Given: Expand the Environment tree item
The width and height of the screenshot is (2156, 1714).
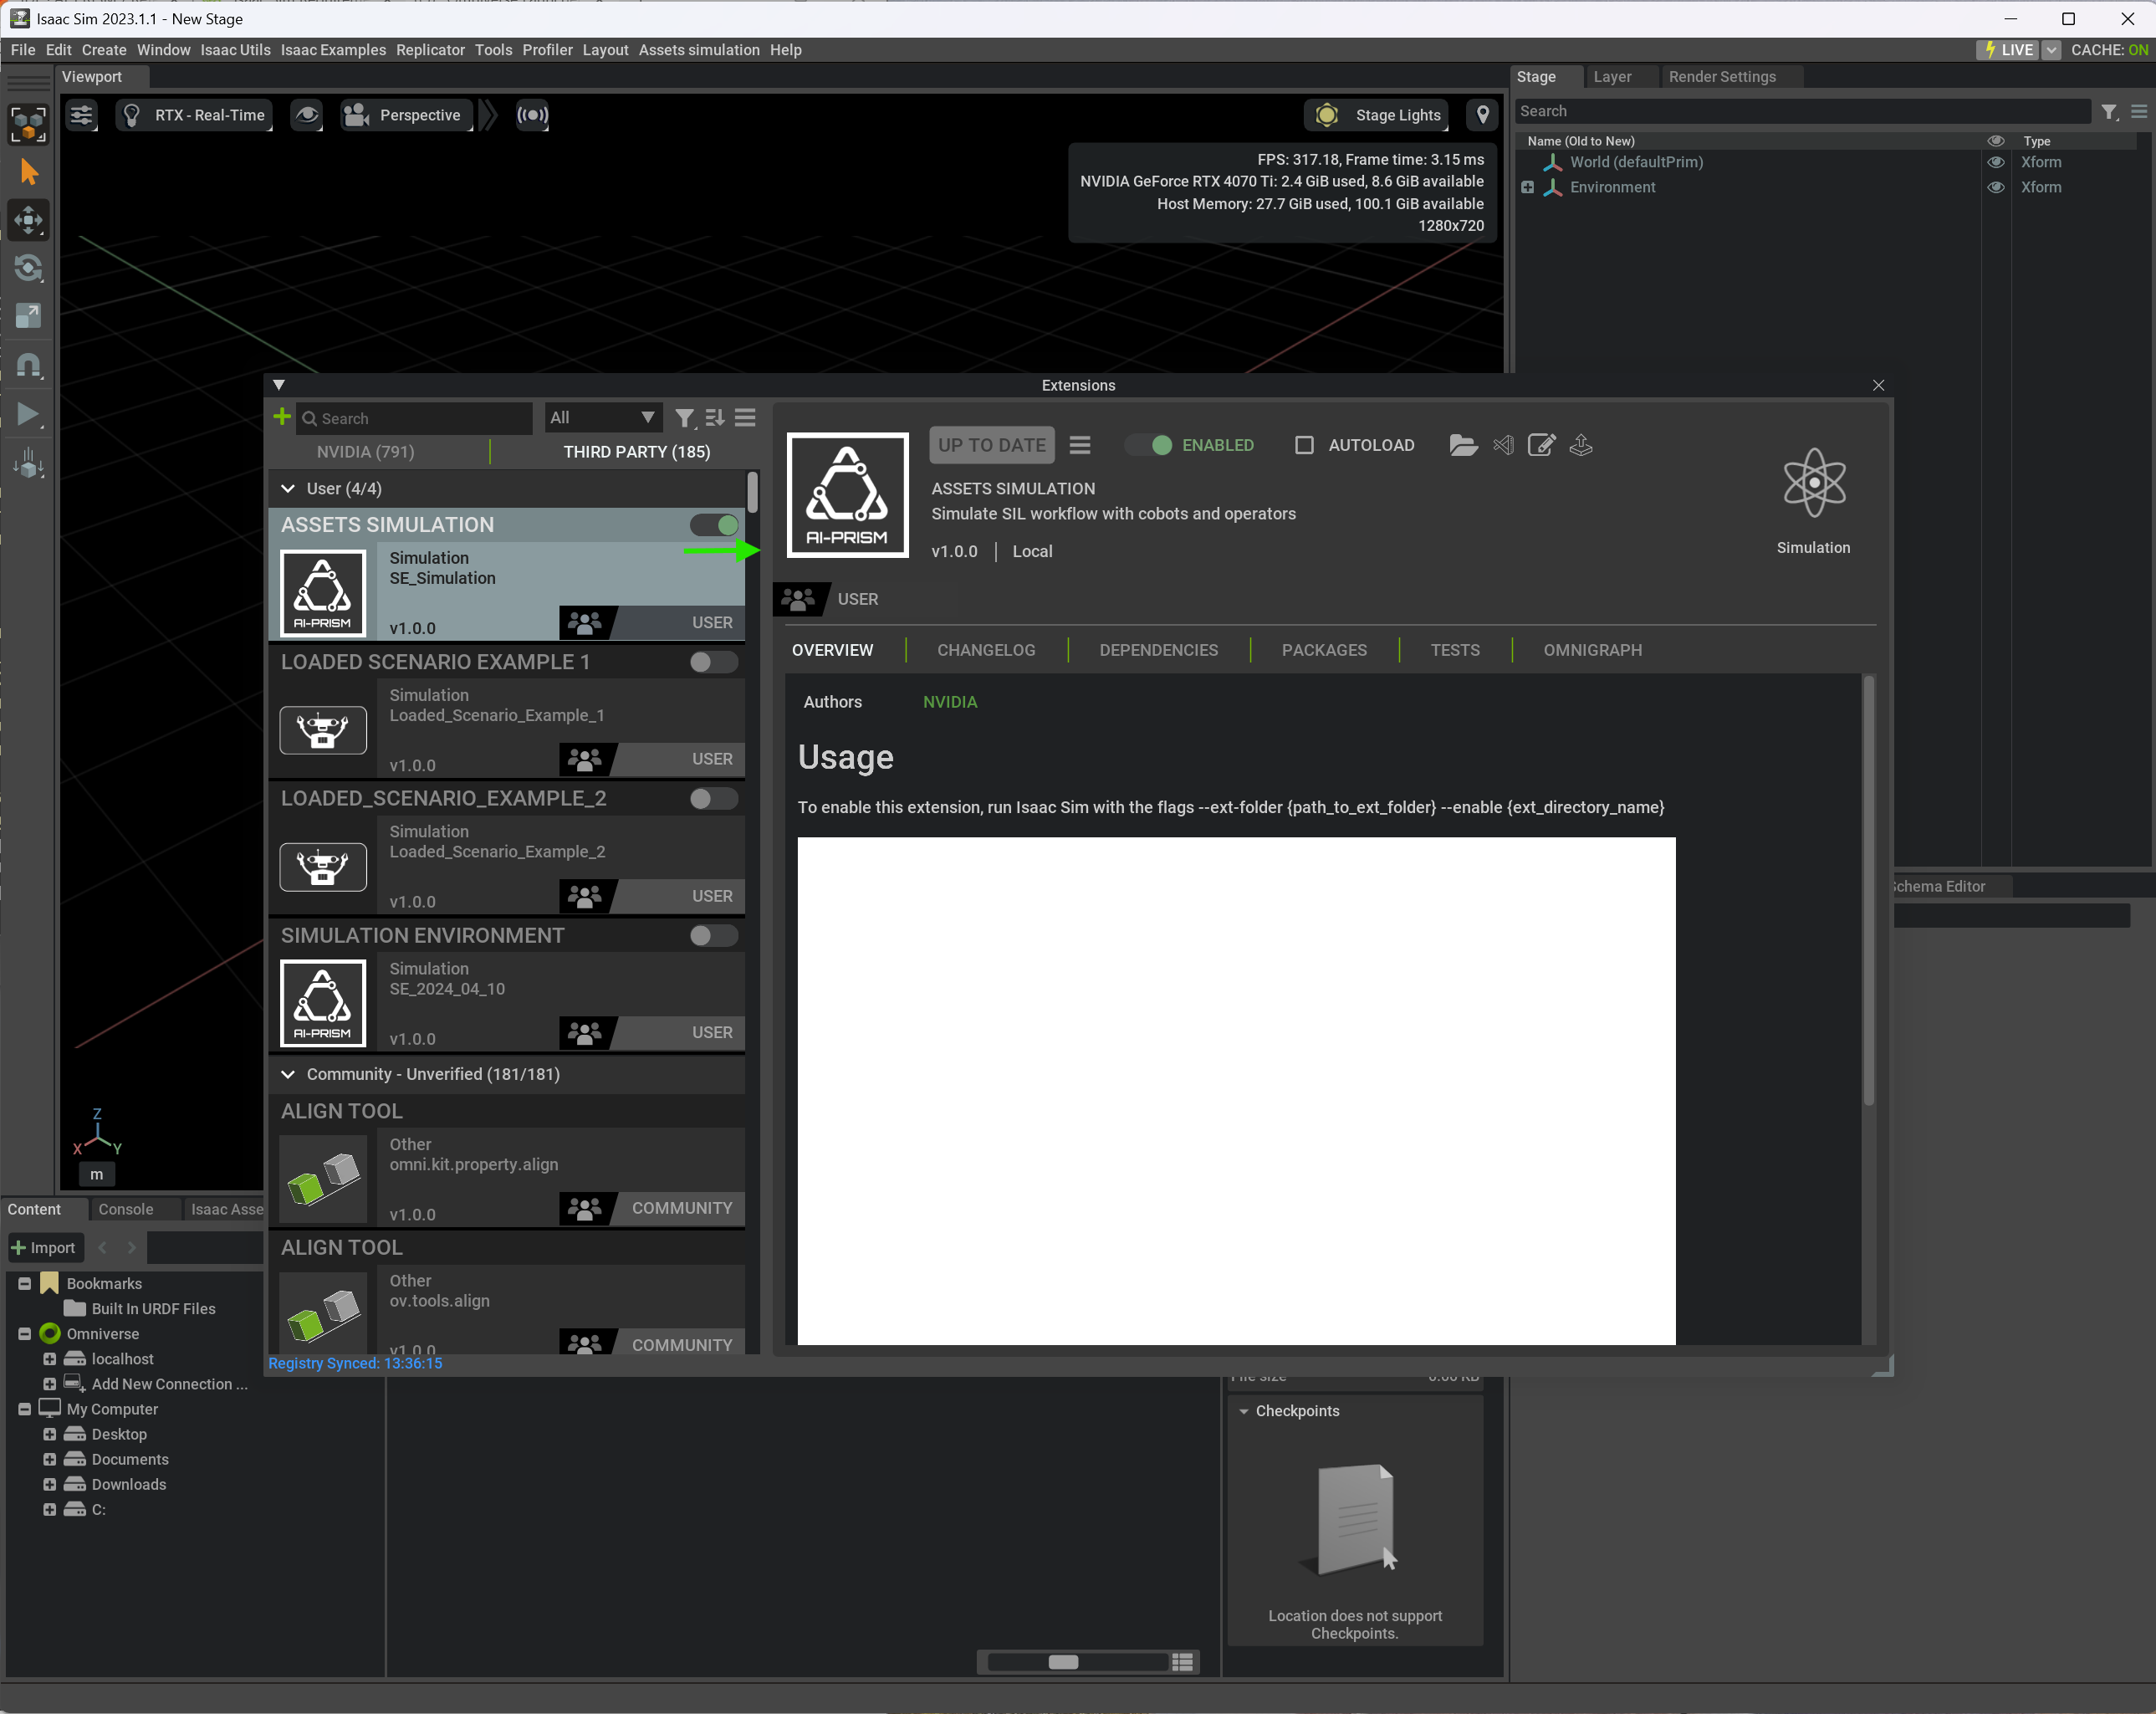Looking at the screenshot, I should pos(1527,187).
